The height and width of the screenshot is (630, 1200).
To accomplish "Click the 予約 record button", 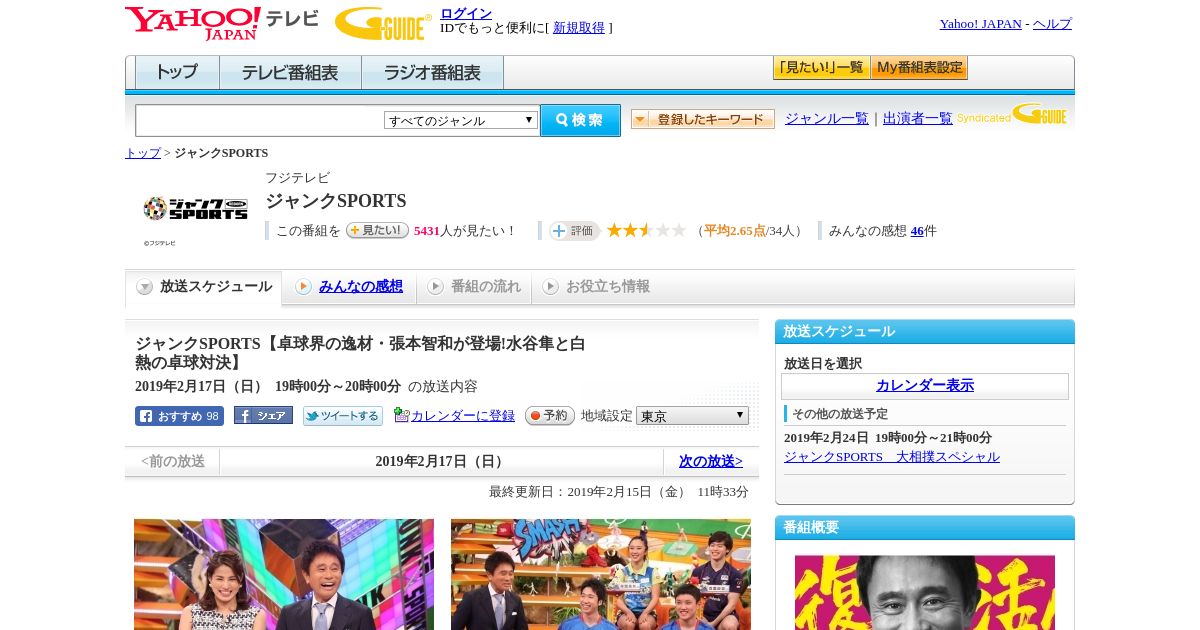I will tap(550, 415).
